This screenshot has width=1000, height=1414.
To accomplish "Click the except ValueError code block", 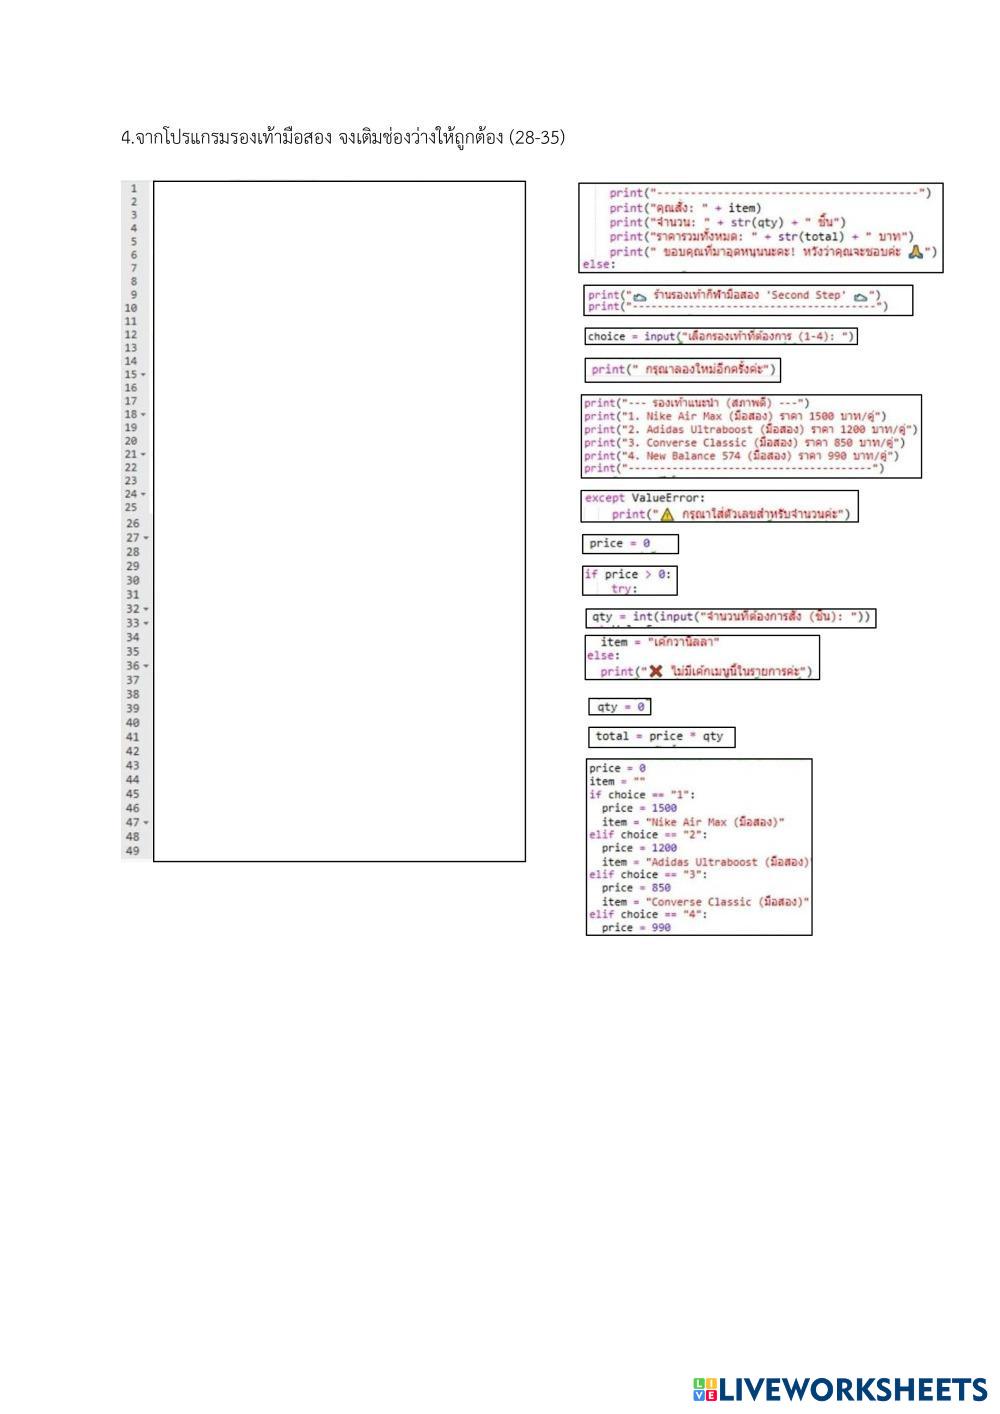I will (x=719, y=506).
